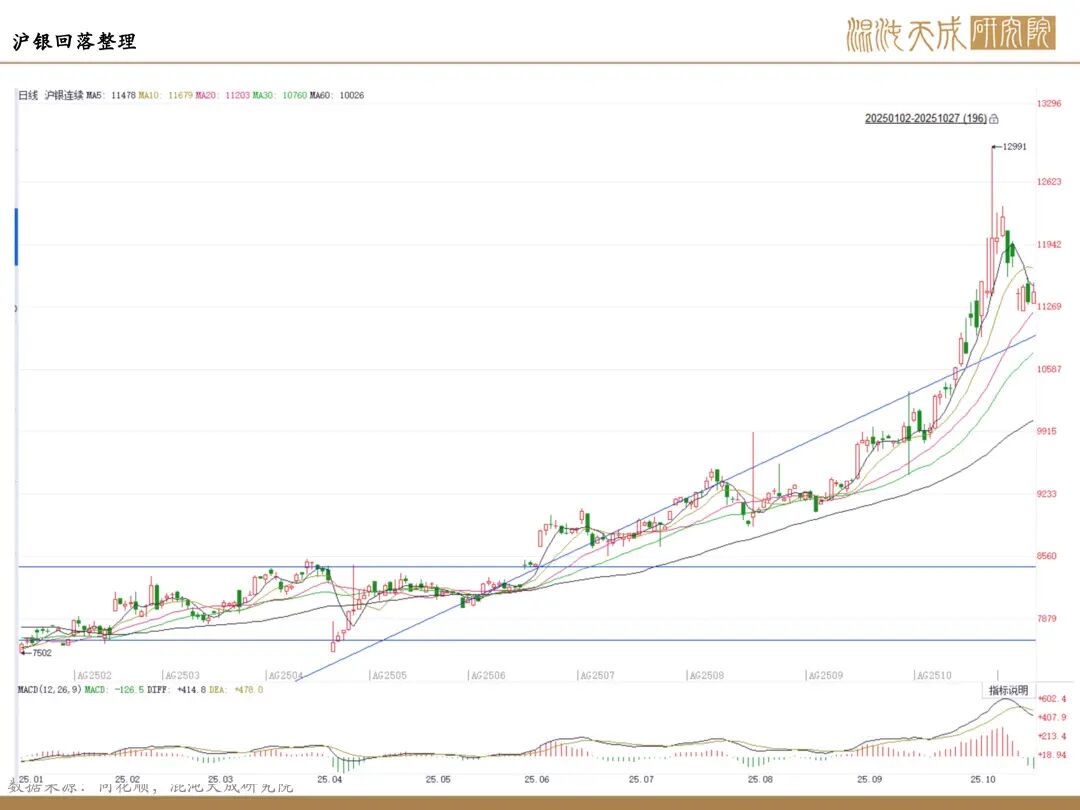1080x810 pixels.
Task: Click the 25.08 date axis label
Action: point(760,779)
